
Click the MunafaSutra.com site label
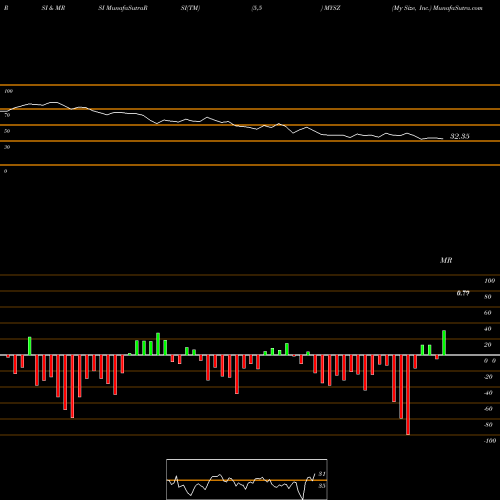[x=458, y=8]
